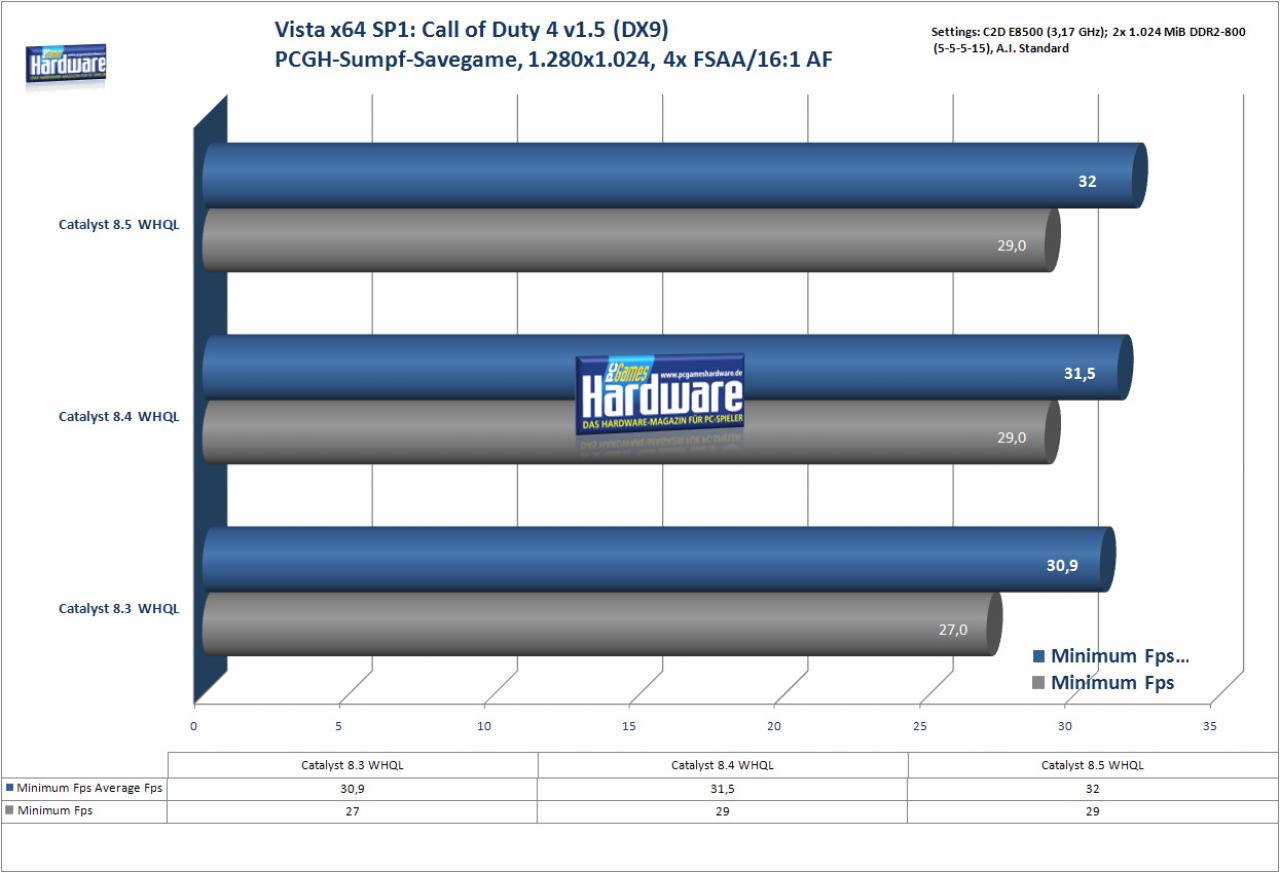Click the Catalyst 8.4 WHQL axis label
1280x873 pixels.
pos(119,416)
